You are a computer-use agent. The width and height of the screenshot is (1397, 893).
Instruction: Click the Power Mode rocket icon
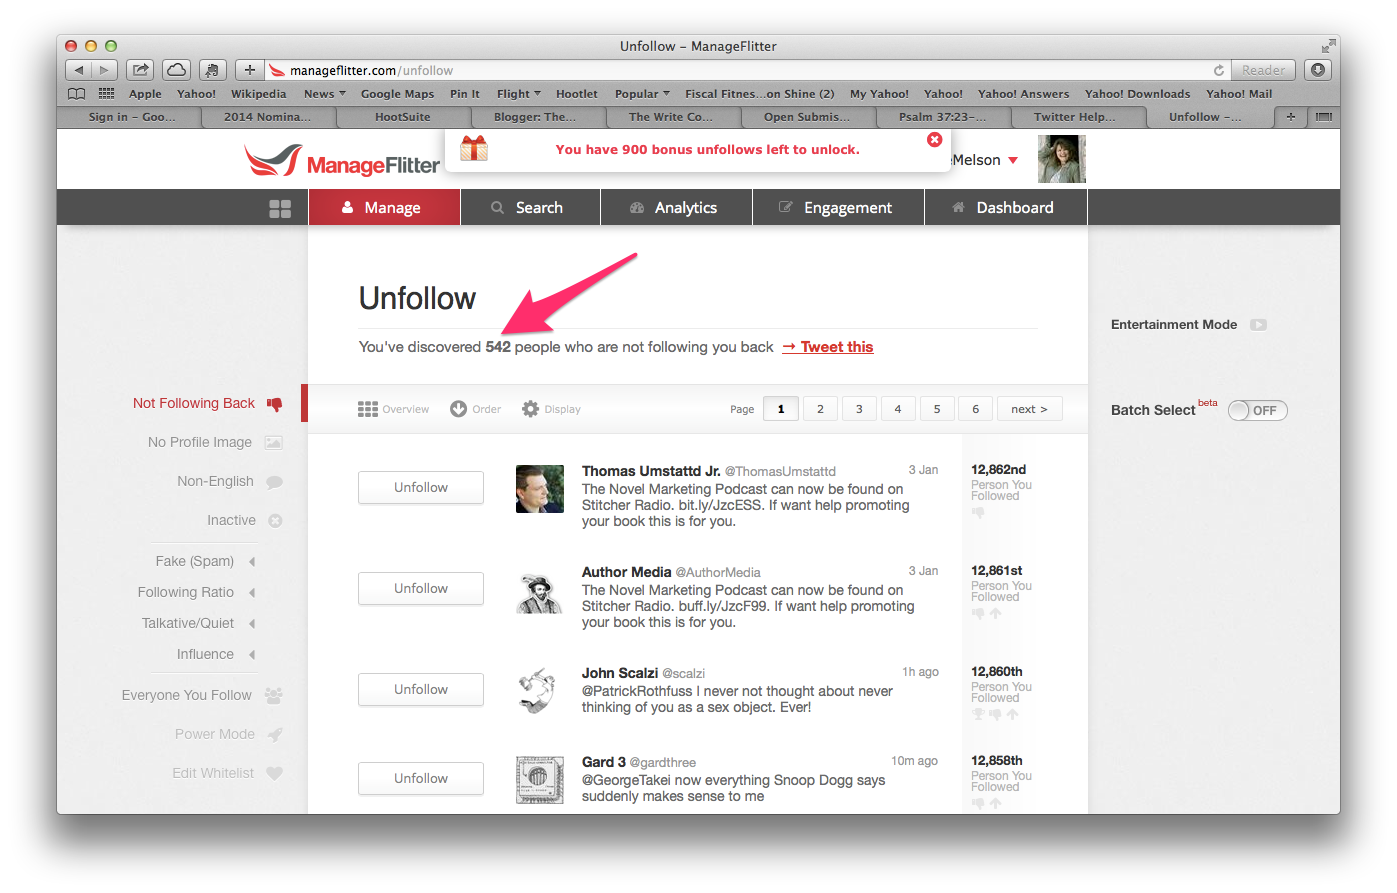[x=275, y=734]
